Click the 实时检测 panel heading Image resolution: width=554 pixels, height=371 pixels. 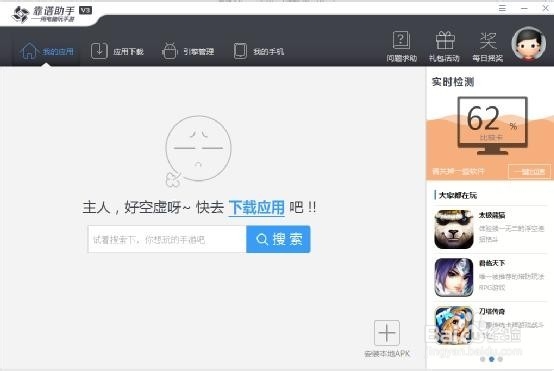453,82
